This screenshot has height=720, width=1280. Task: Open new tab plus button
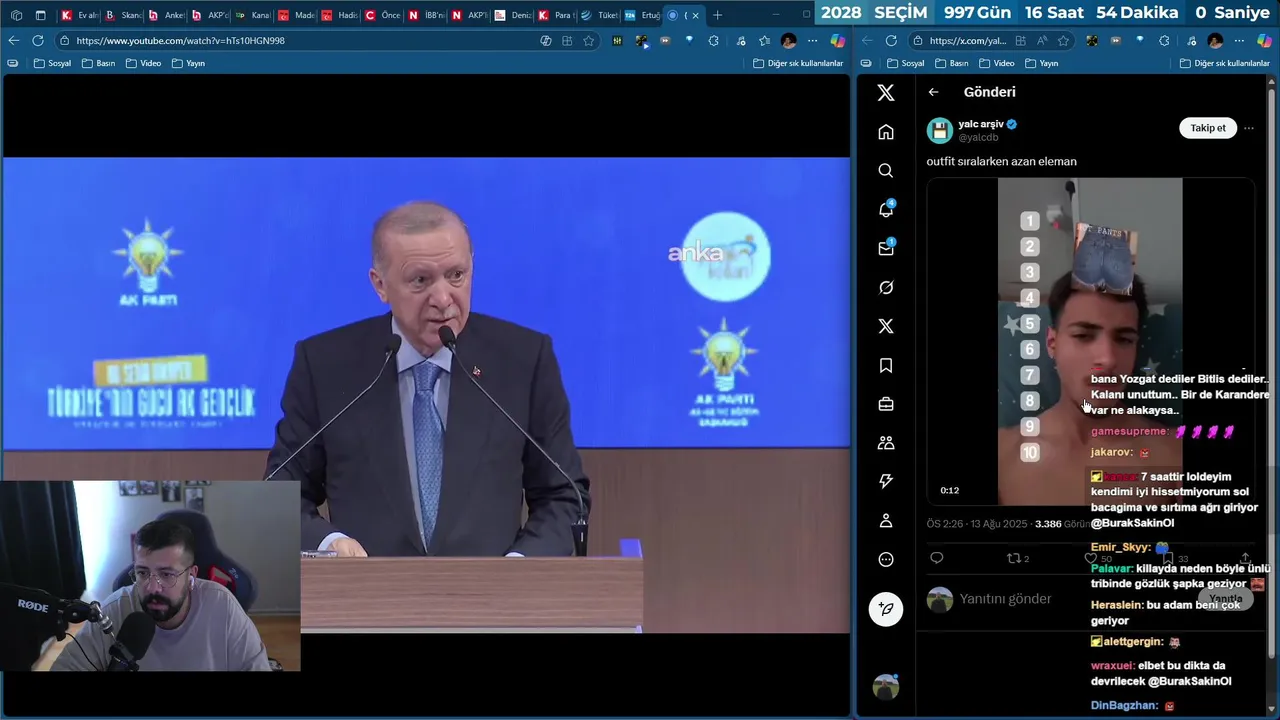click(x=717, y=15)
